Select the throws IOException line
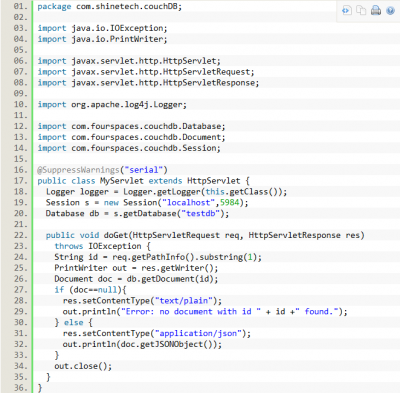 click(x=102, y=246)
